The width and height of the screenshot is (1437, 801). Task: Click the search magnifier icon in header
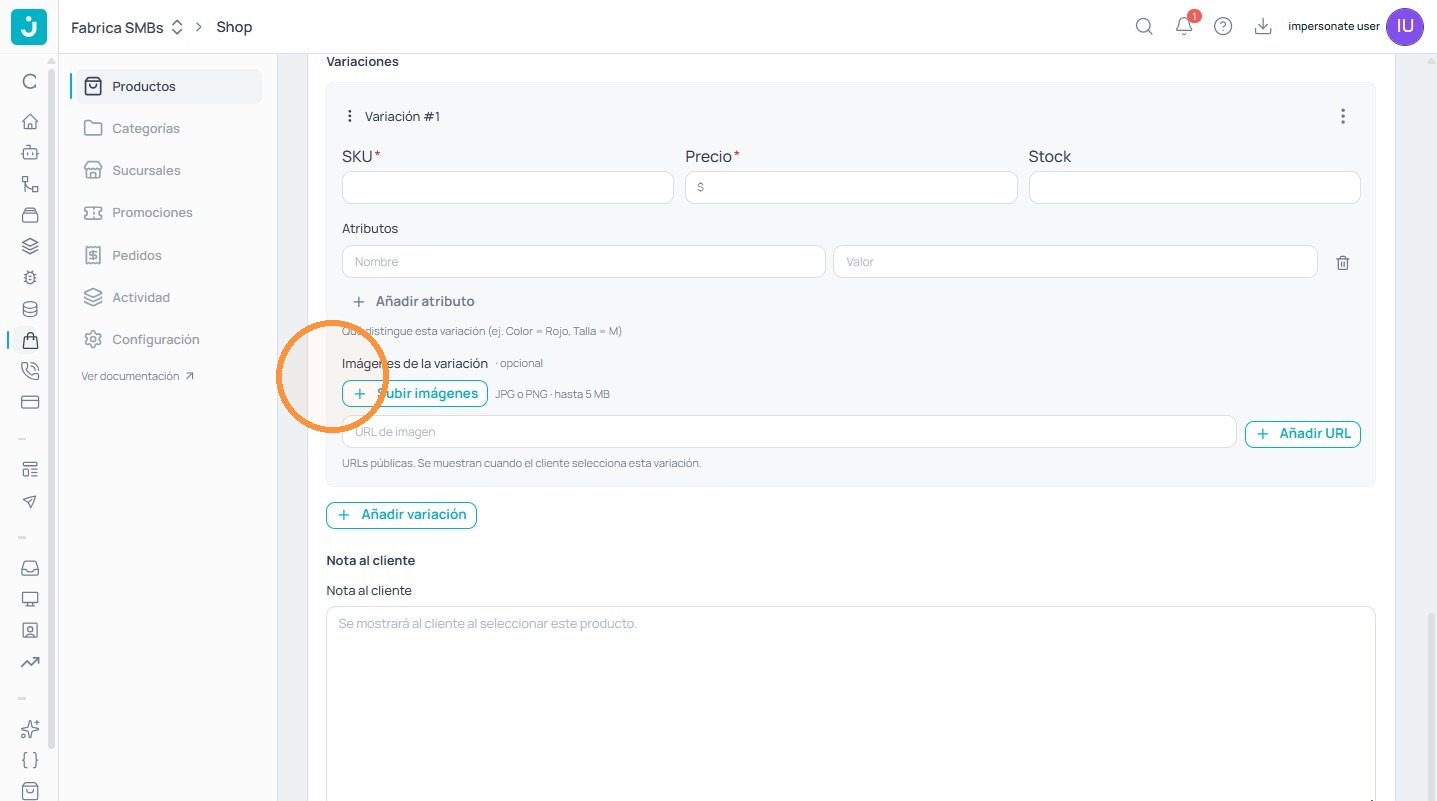point(1144,27)
